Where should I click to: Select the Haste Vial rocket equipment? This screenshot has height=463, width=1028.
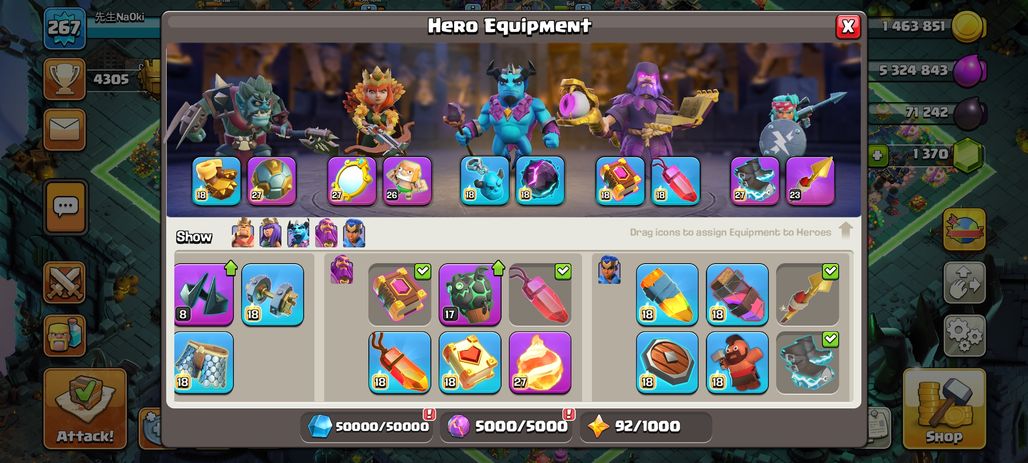coord(667,294)
